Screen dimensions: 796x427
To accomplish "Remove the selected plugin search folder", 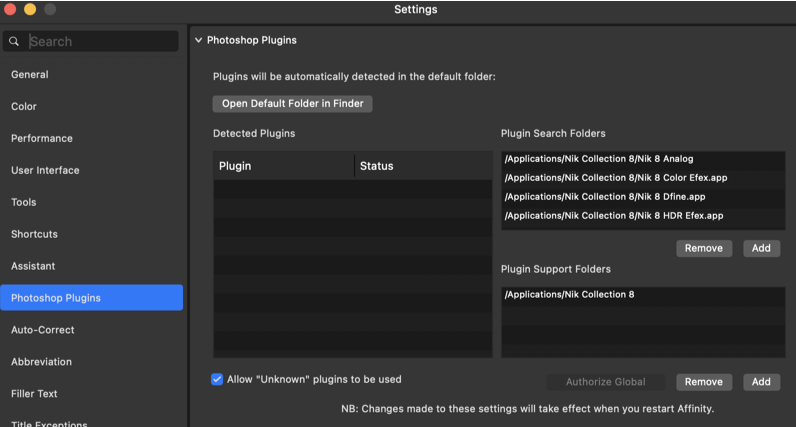I will point(704,248).
